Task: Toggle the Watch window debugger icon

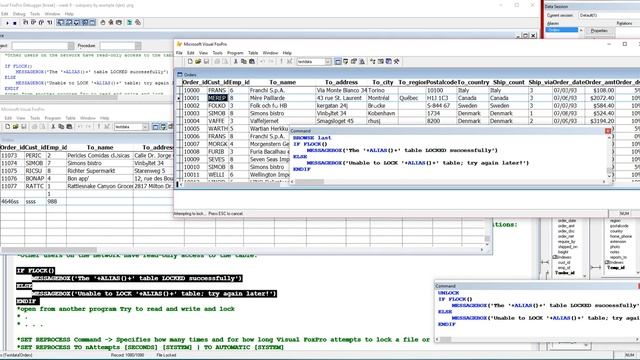Action: coord(69,23)
